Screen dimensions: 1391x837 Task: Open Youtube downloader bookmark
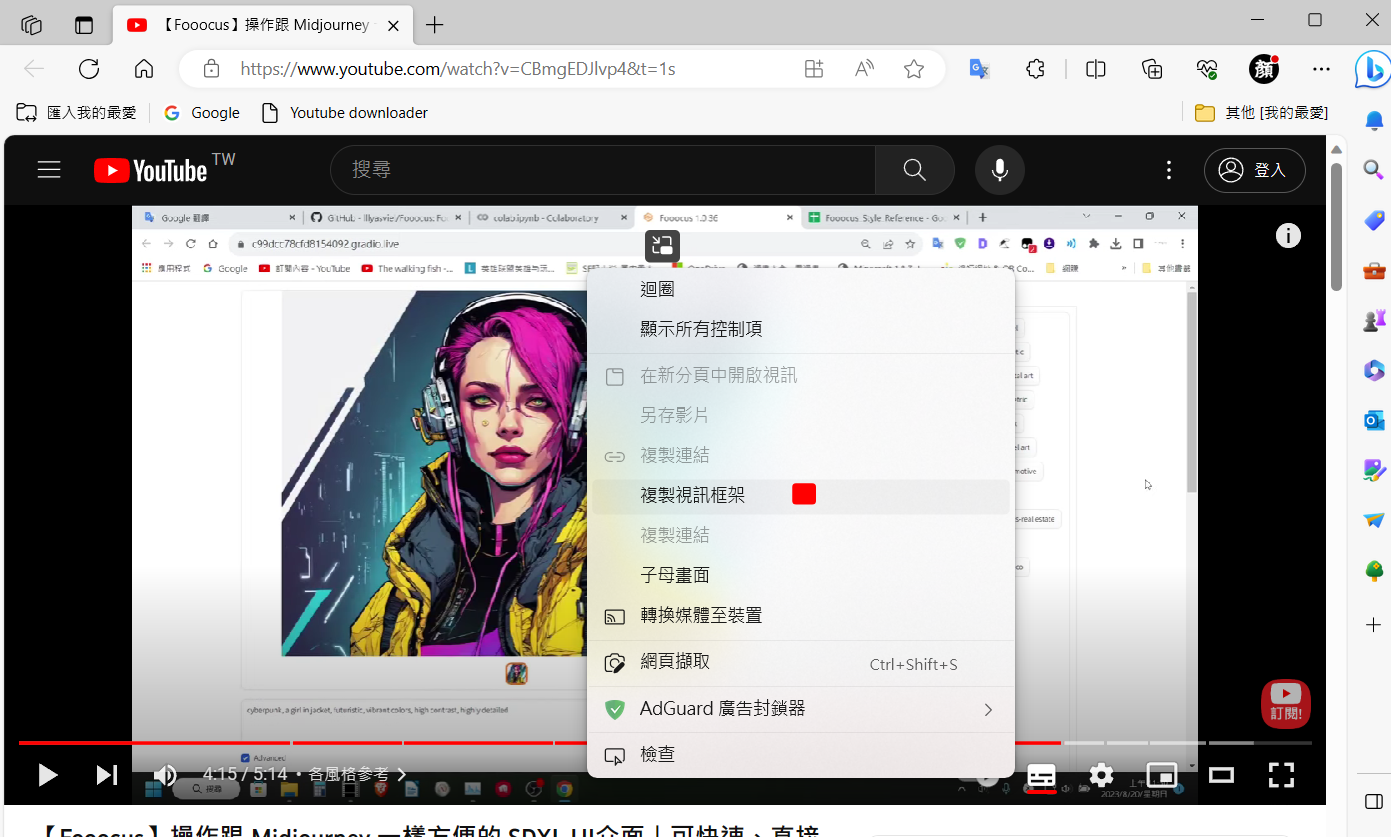point(344,113)
